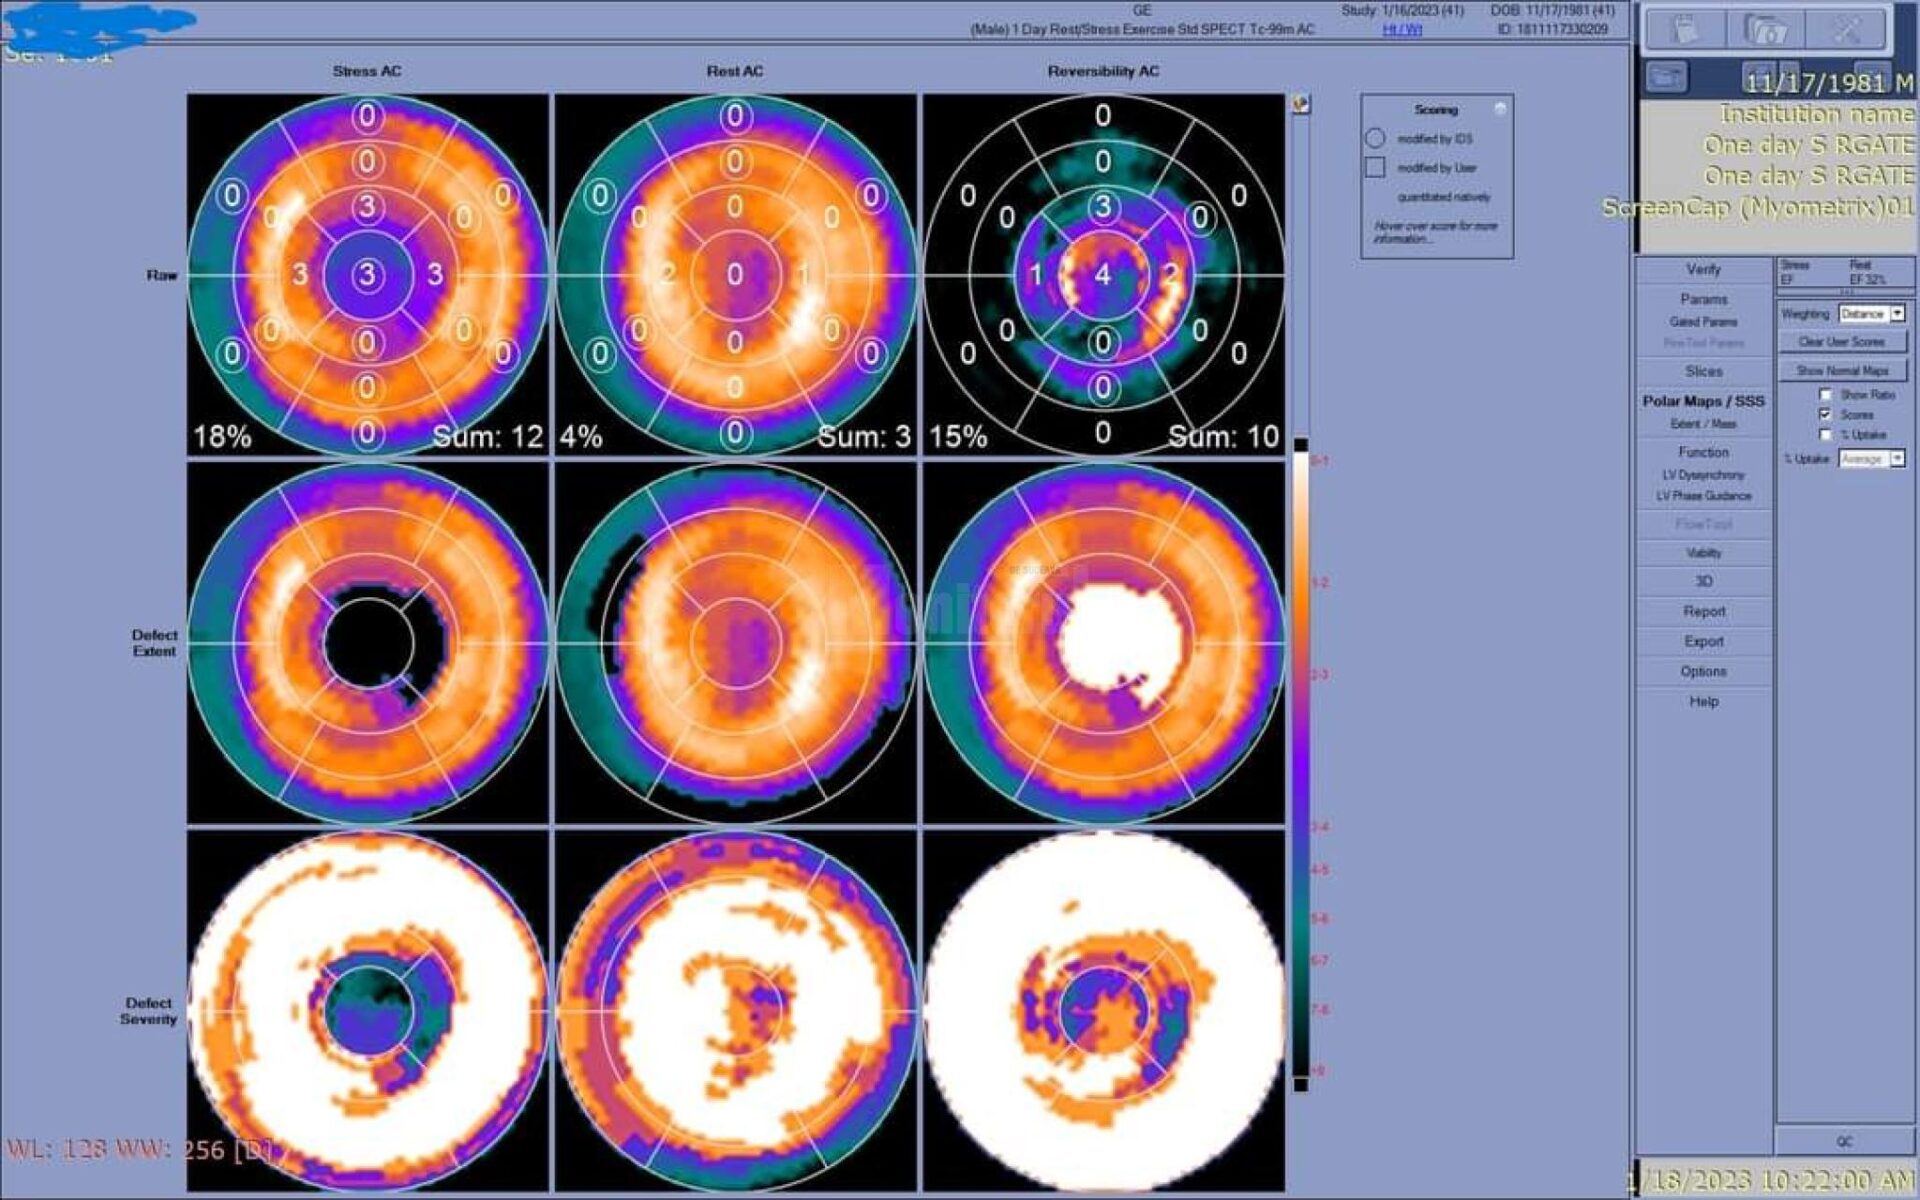Click the patient file icon in top-right toolbar
This screenshot has width=1920, height=1200.
point(1686,29)
